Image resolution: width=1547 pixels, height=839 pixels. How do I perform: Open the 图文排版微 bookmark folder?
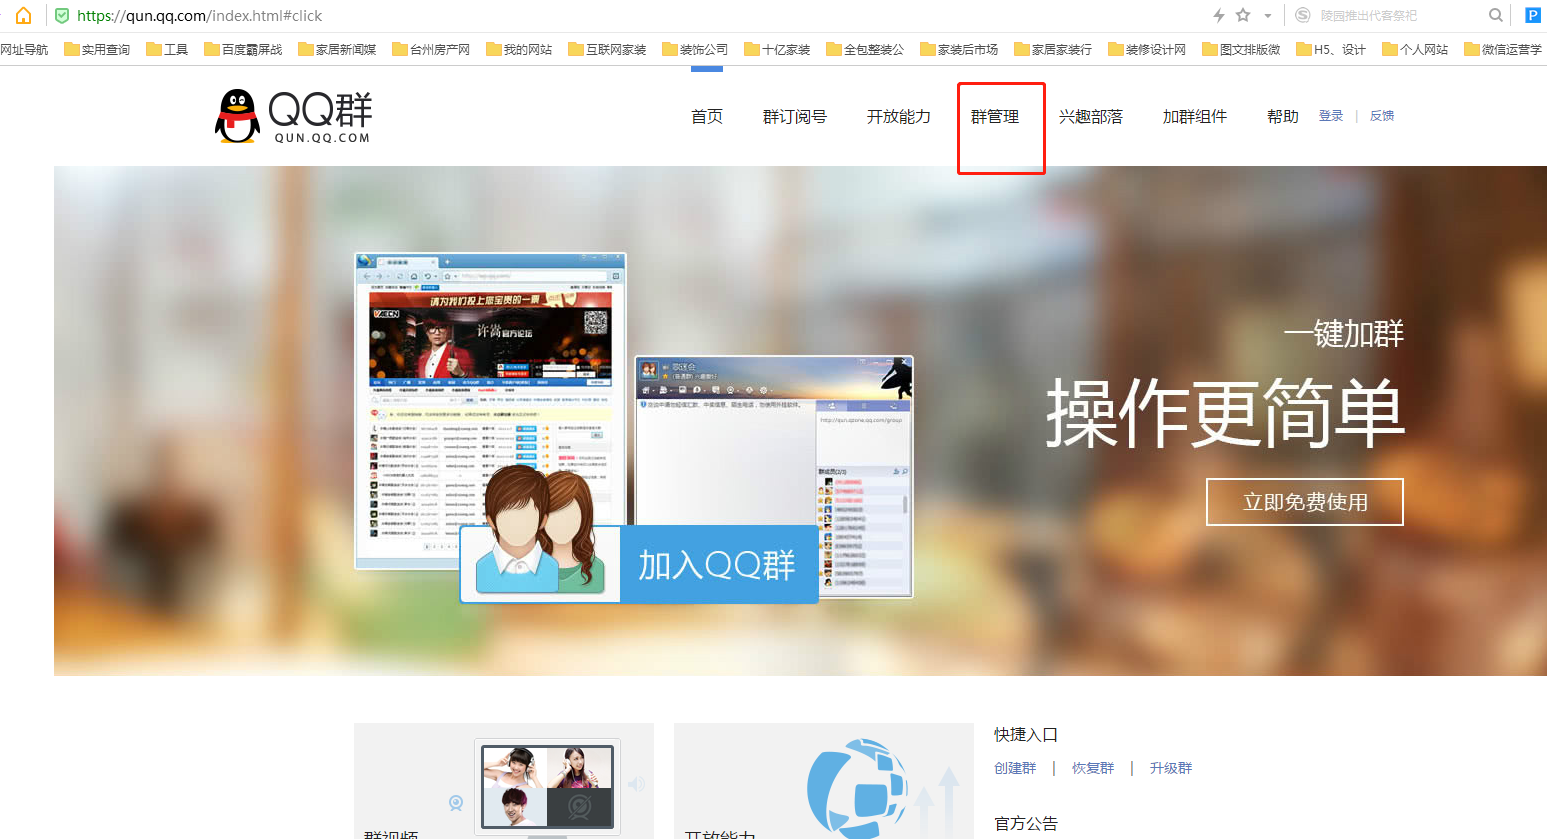[1241, 49]
